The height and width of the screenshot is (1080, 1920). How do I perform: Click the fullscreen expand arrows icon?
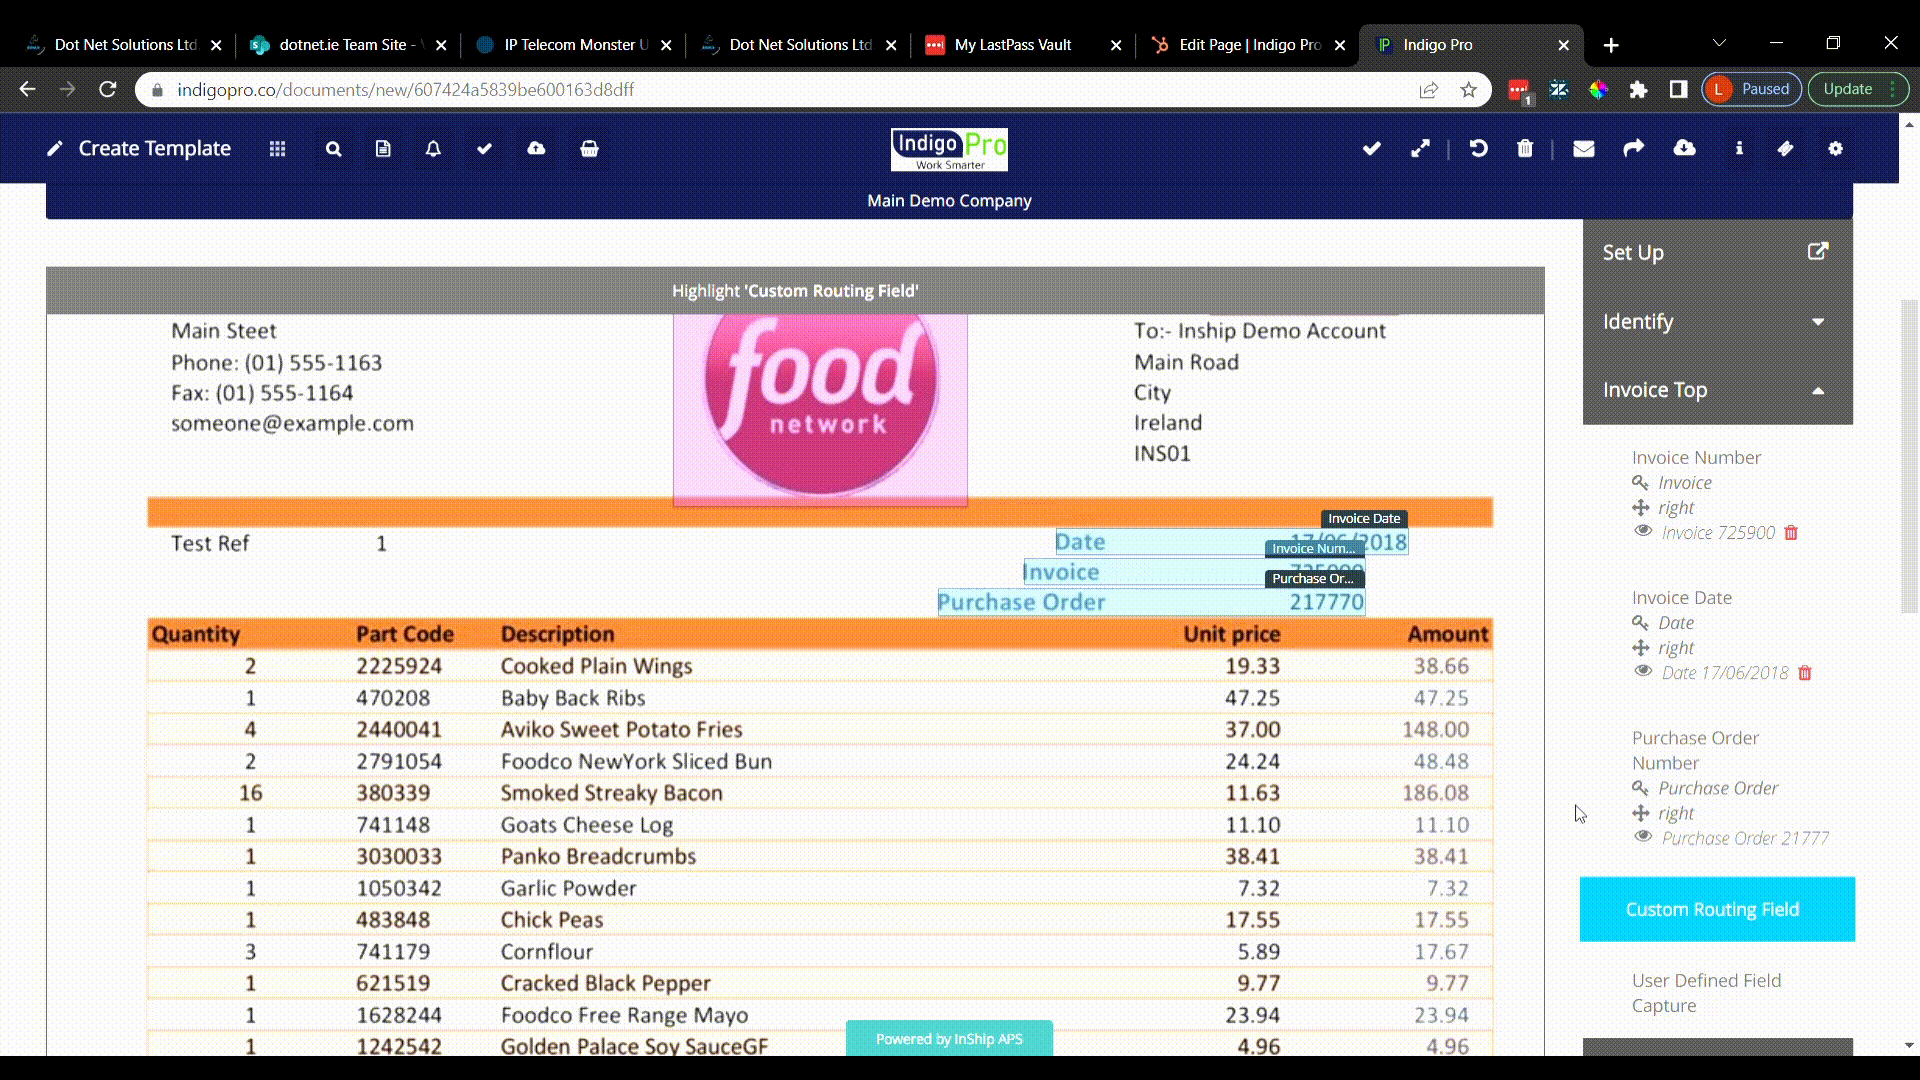1420,149
